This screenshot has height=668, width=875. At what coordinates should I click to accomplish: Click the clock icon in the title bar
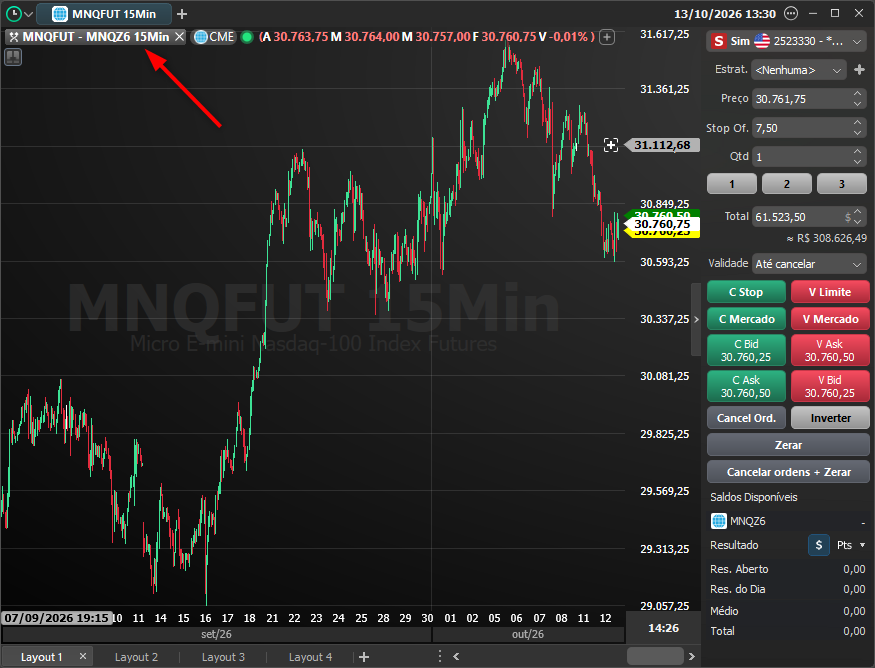tap(13, 14)
